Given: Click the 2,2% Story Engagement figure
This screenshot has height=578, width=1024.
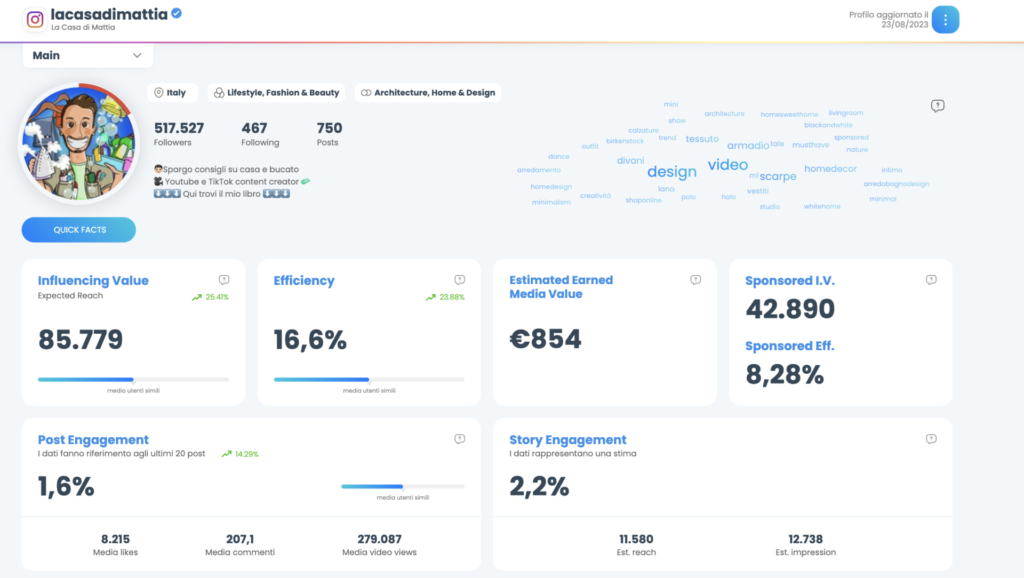Looking at the screenshot, I should tap(539, 487).
